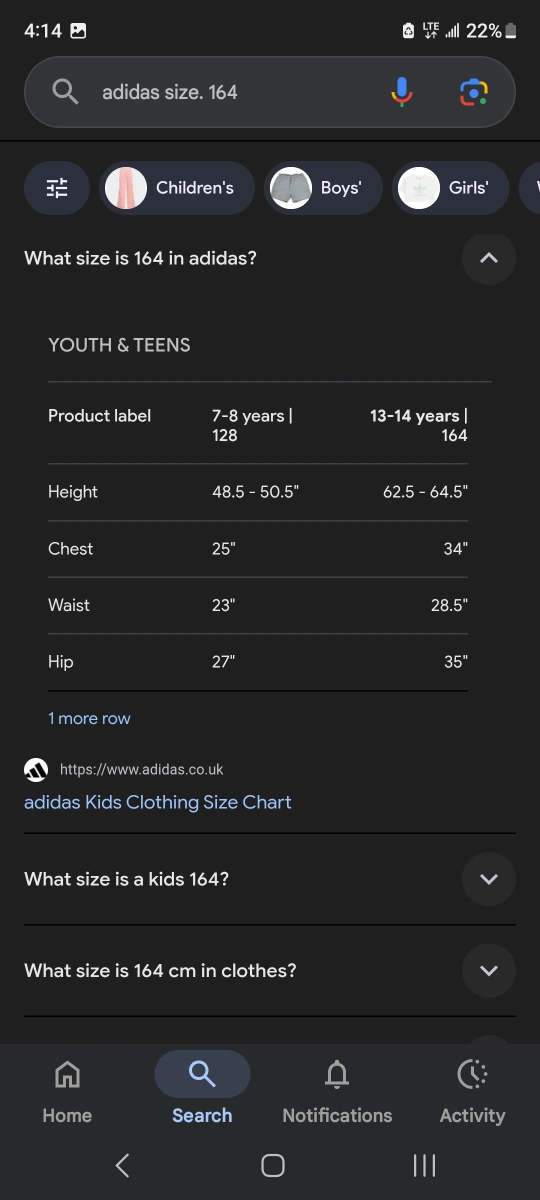Image resolution: width=540 pixels, height=1200 pixels.
Task: Tap Android back navigation arrow
Action: pyautogui.click(x=122, y=1165)
